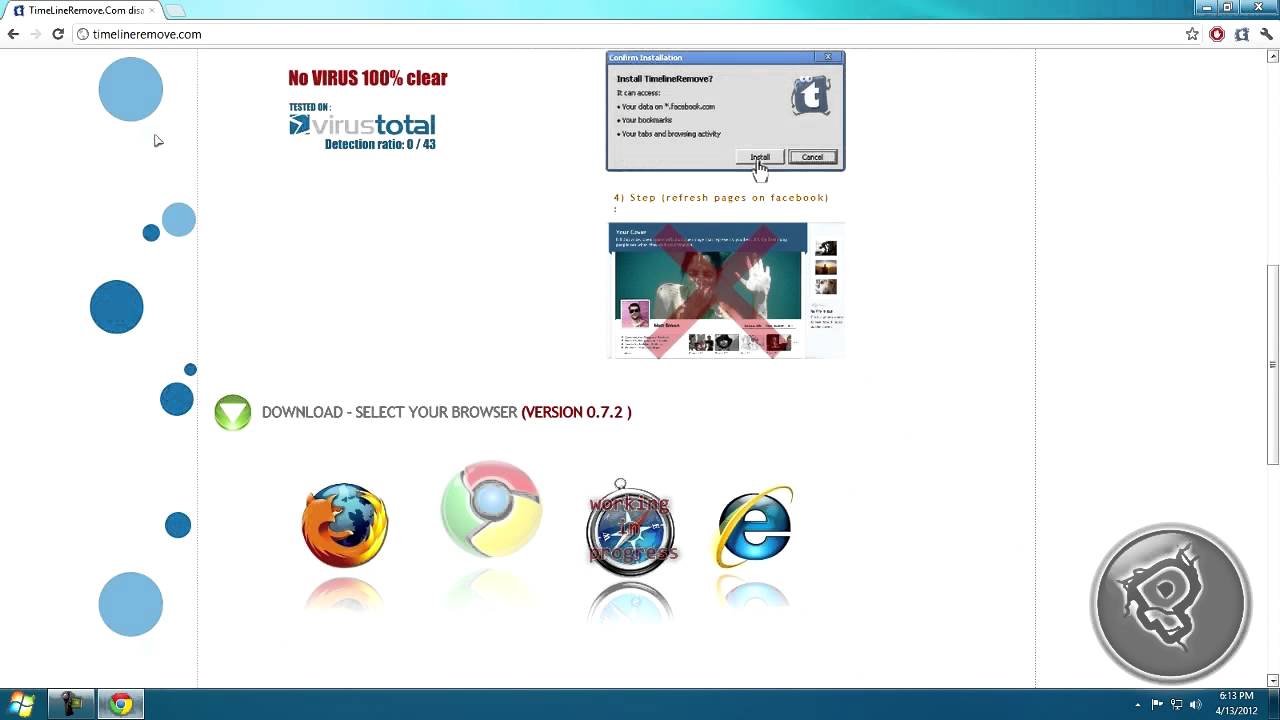Download the Firefox version of the extension
This screenshot has width=1280, height=720.
click(345, 525)
